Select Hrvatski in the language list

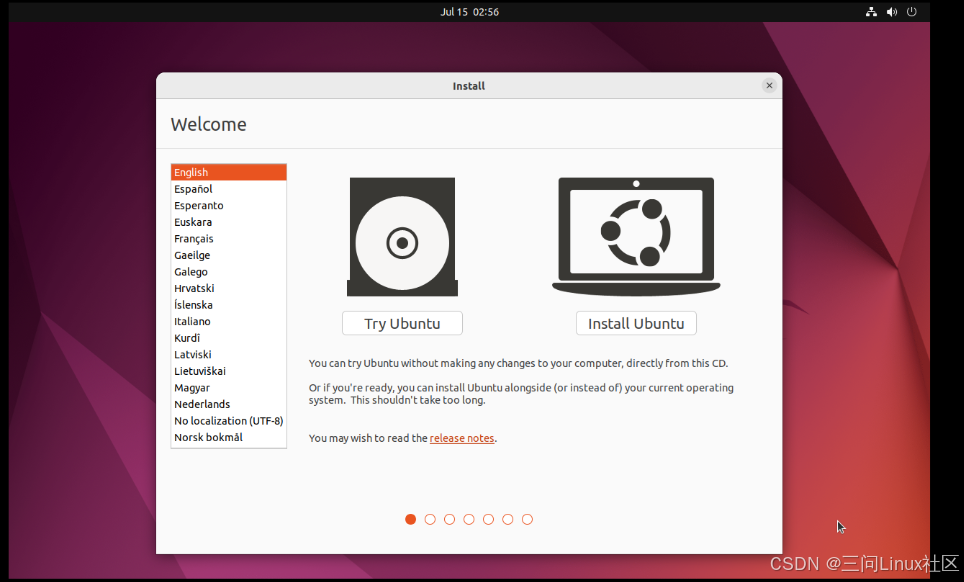(x=229, y=288)
